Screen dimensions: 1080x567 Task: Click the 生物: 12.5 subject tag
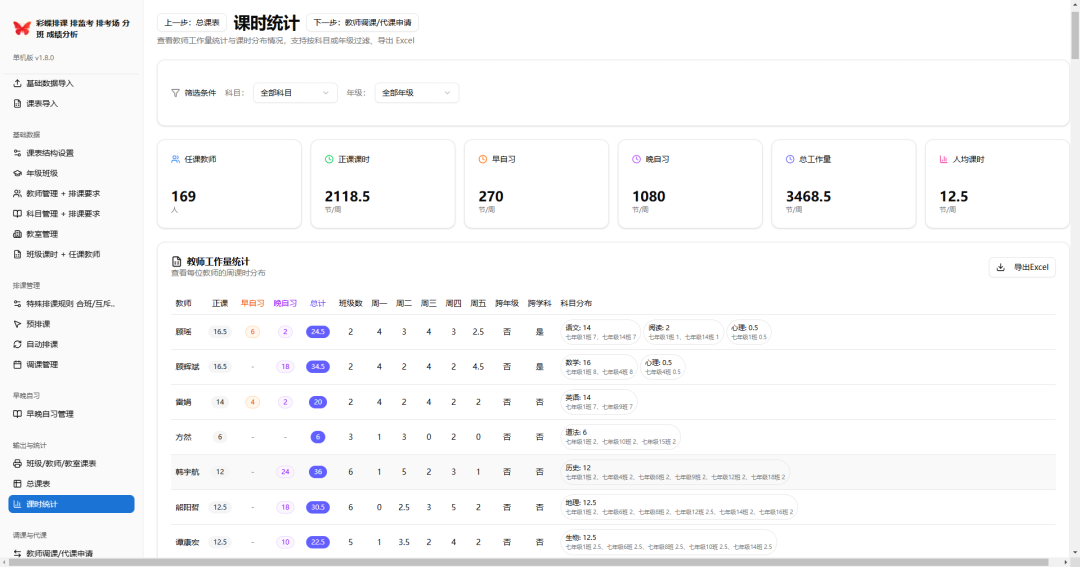pyautogui.click(x=669, y=542)
